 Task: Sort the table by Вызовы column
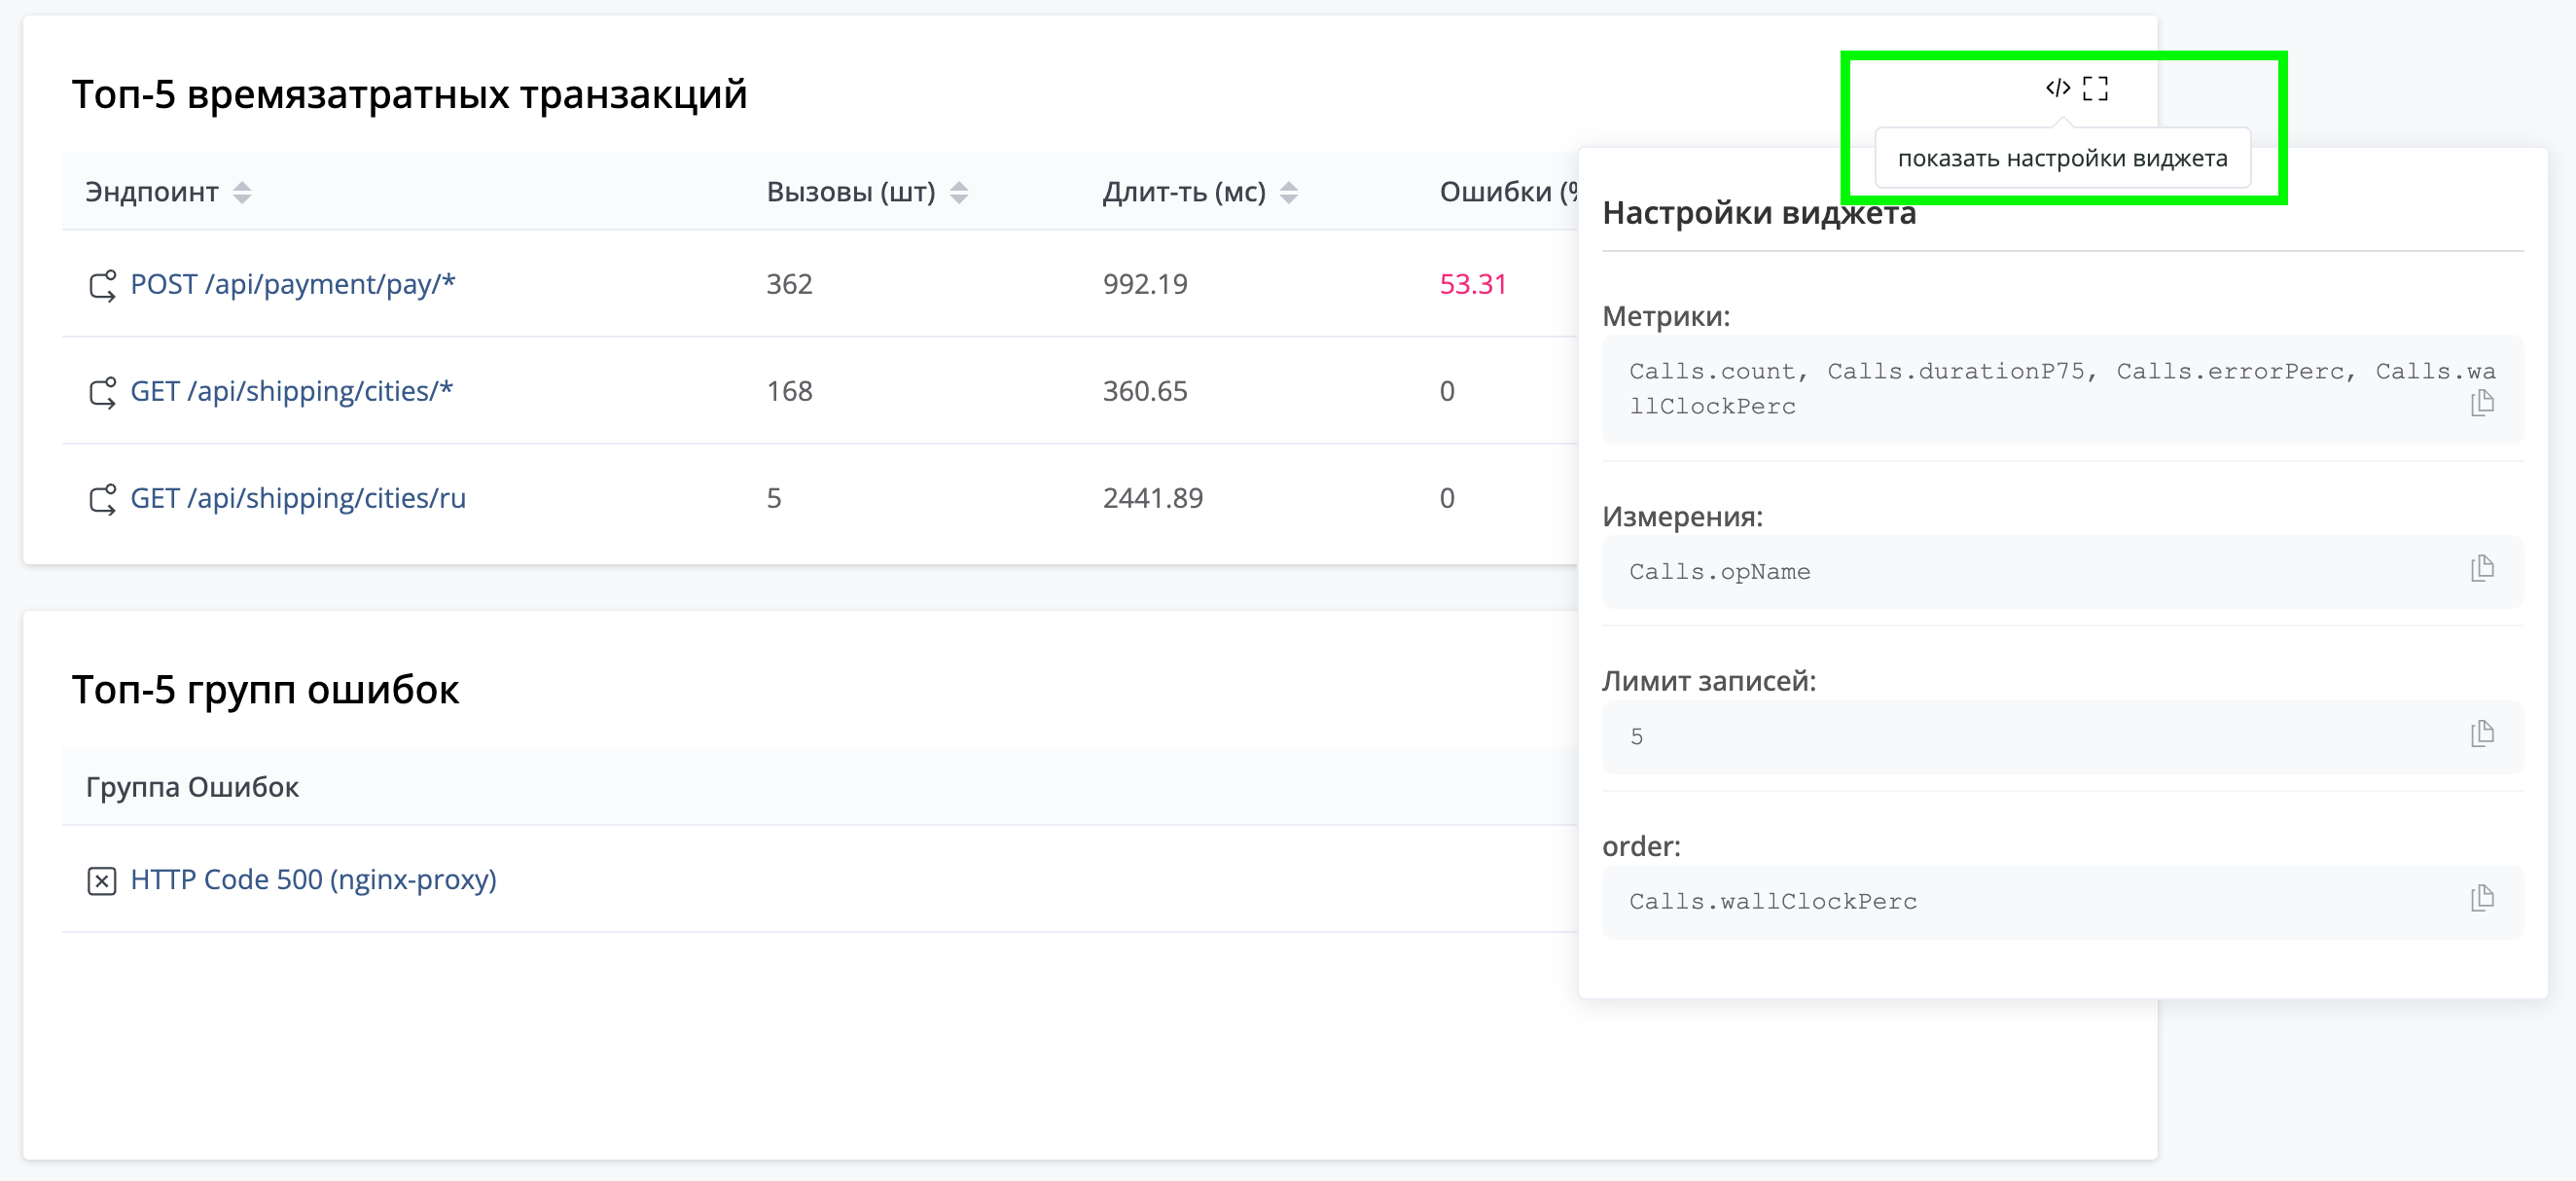pyautogui.click(x=959, y=193)
